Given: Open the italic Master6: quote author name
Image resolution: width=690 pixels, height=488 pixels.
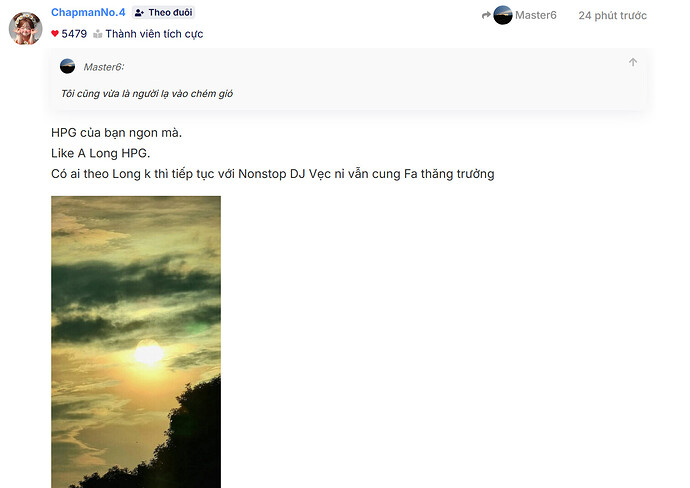Looking at the screenshot, I should pyautogui.click(x=104, y=67).
